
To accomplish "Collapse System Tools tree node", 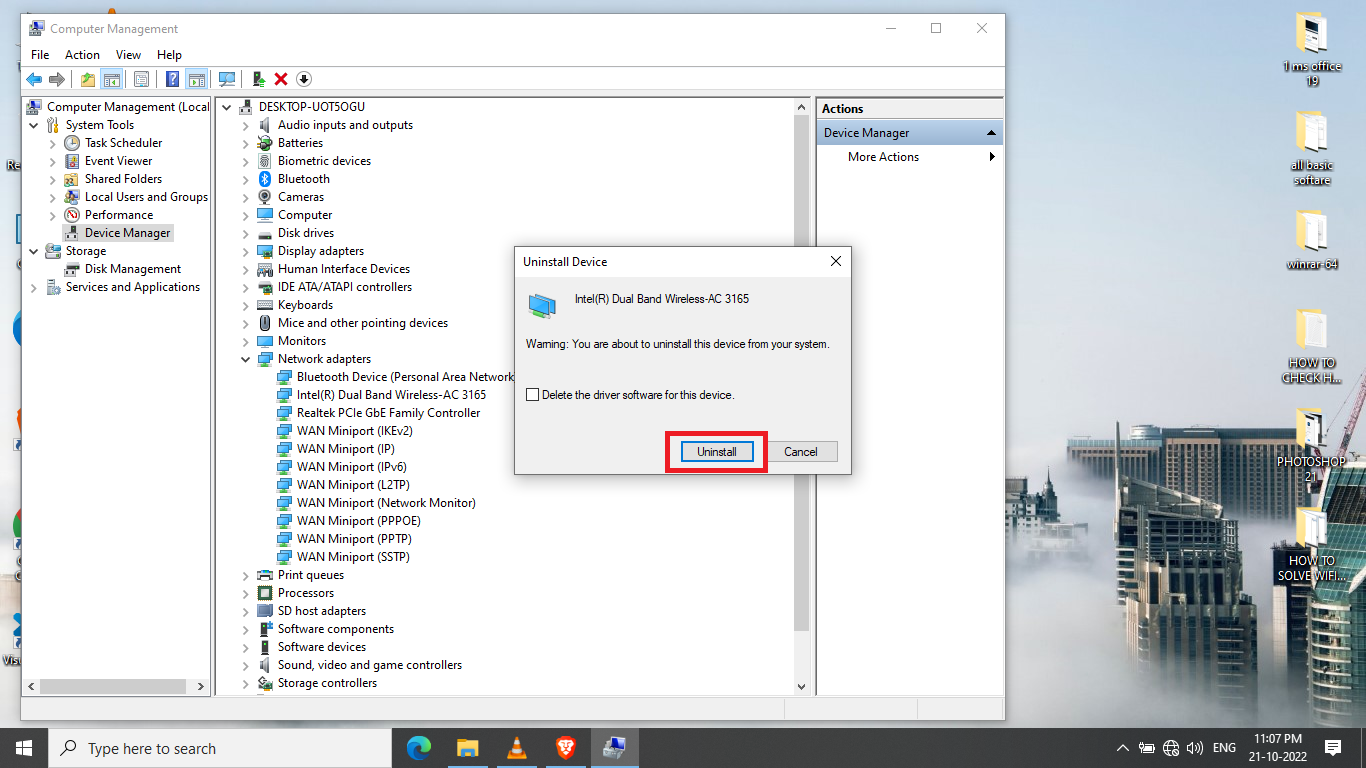I will coord(34,125).
